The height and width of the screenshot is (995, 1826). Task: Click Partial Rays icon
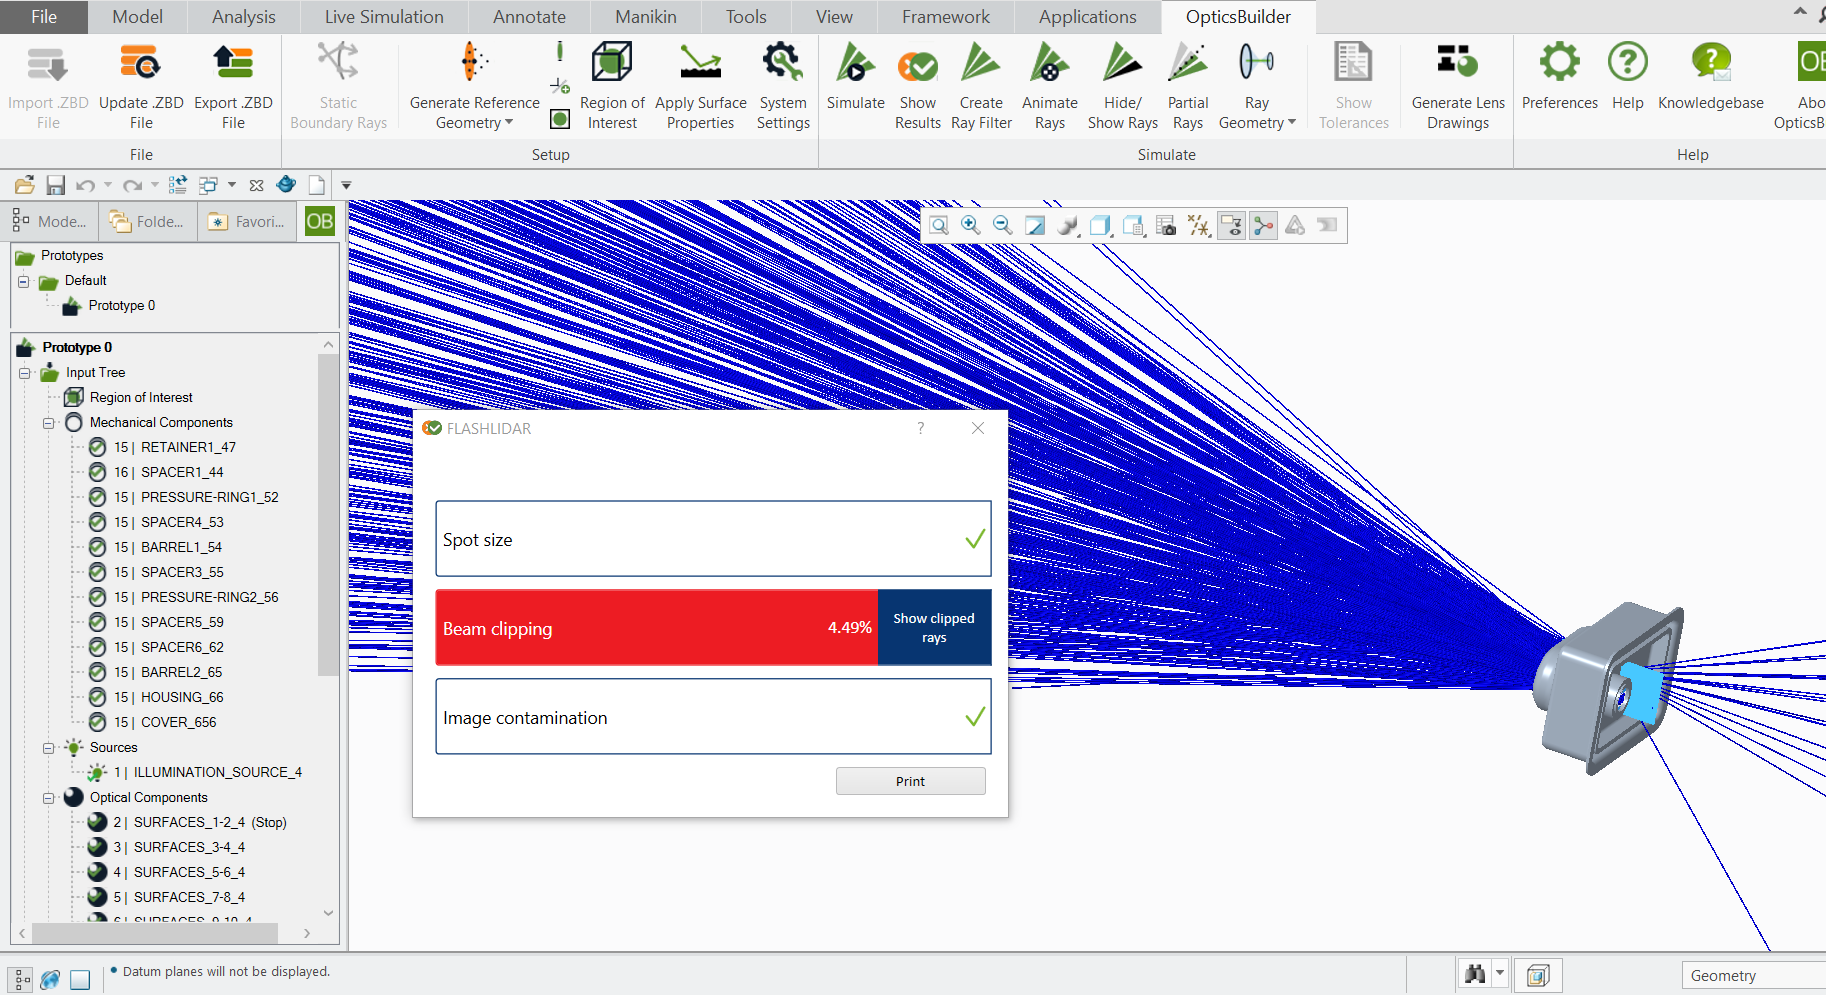pos(1188,63)
